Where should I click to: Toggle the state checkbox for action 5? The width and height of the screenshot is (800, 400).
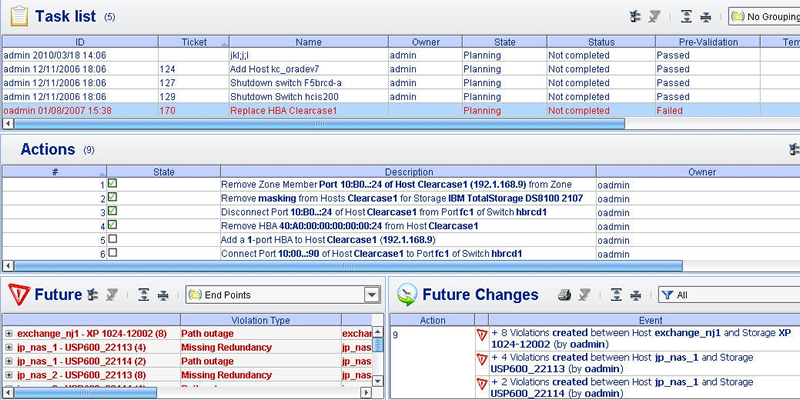point(113,240)
